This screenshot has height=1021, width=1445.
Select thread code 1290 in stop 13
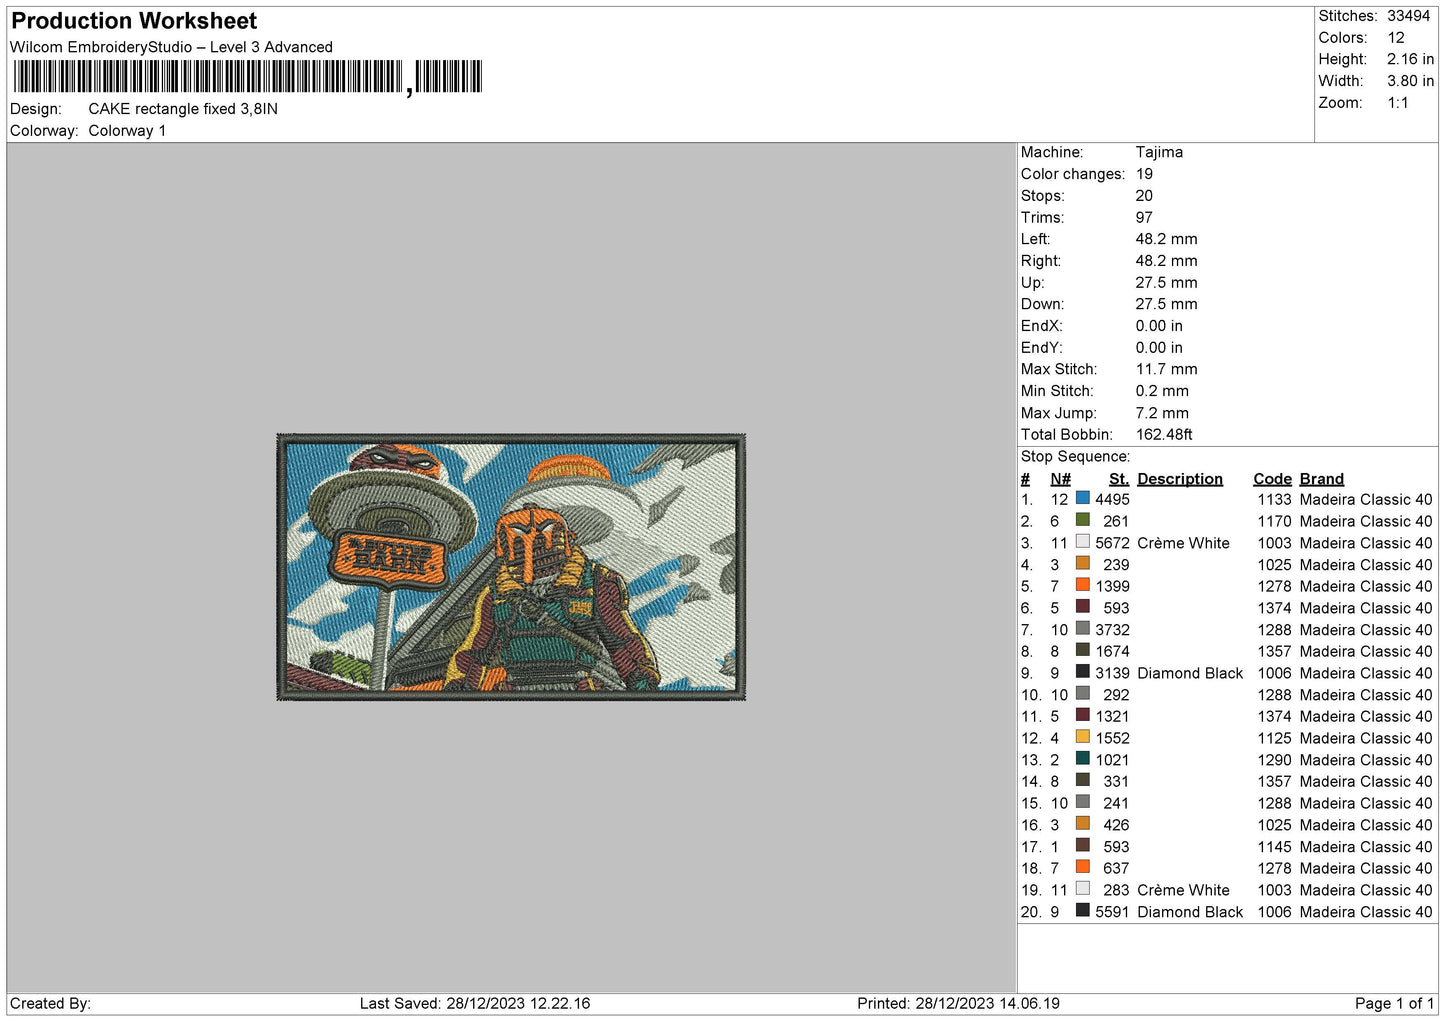pos(1274,760)
